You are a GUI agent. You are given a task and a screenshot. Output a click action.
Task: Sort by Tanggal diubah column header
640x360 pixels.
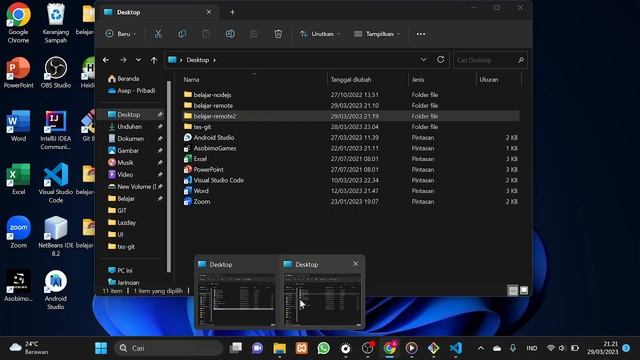click(351, 80)
